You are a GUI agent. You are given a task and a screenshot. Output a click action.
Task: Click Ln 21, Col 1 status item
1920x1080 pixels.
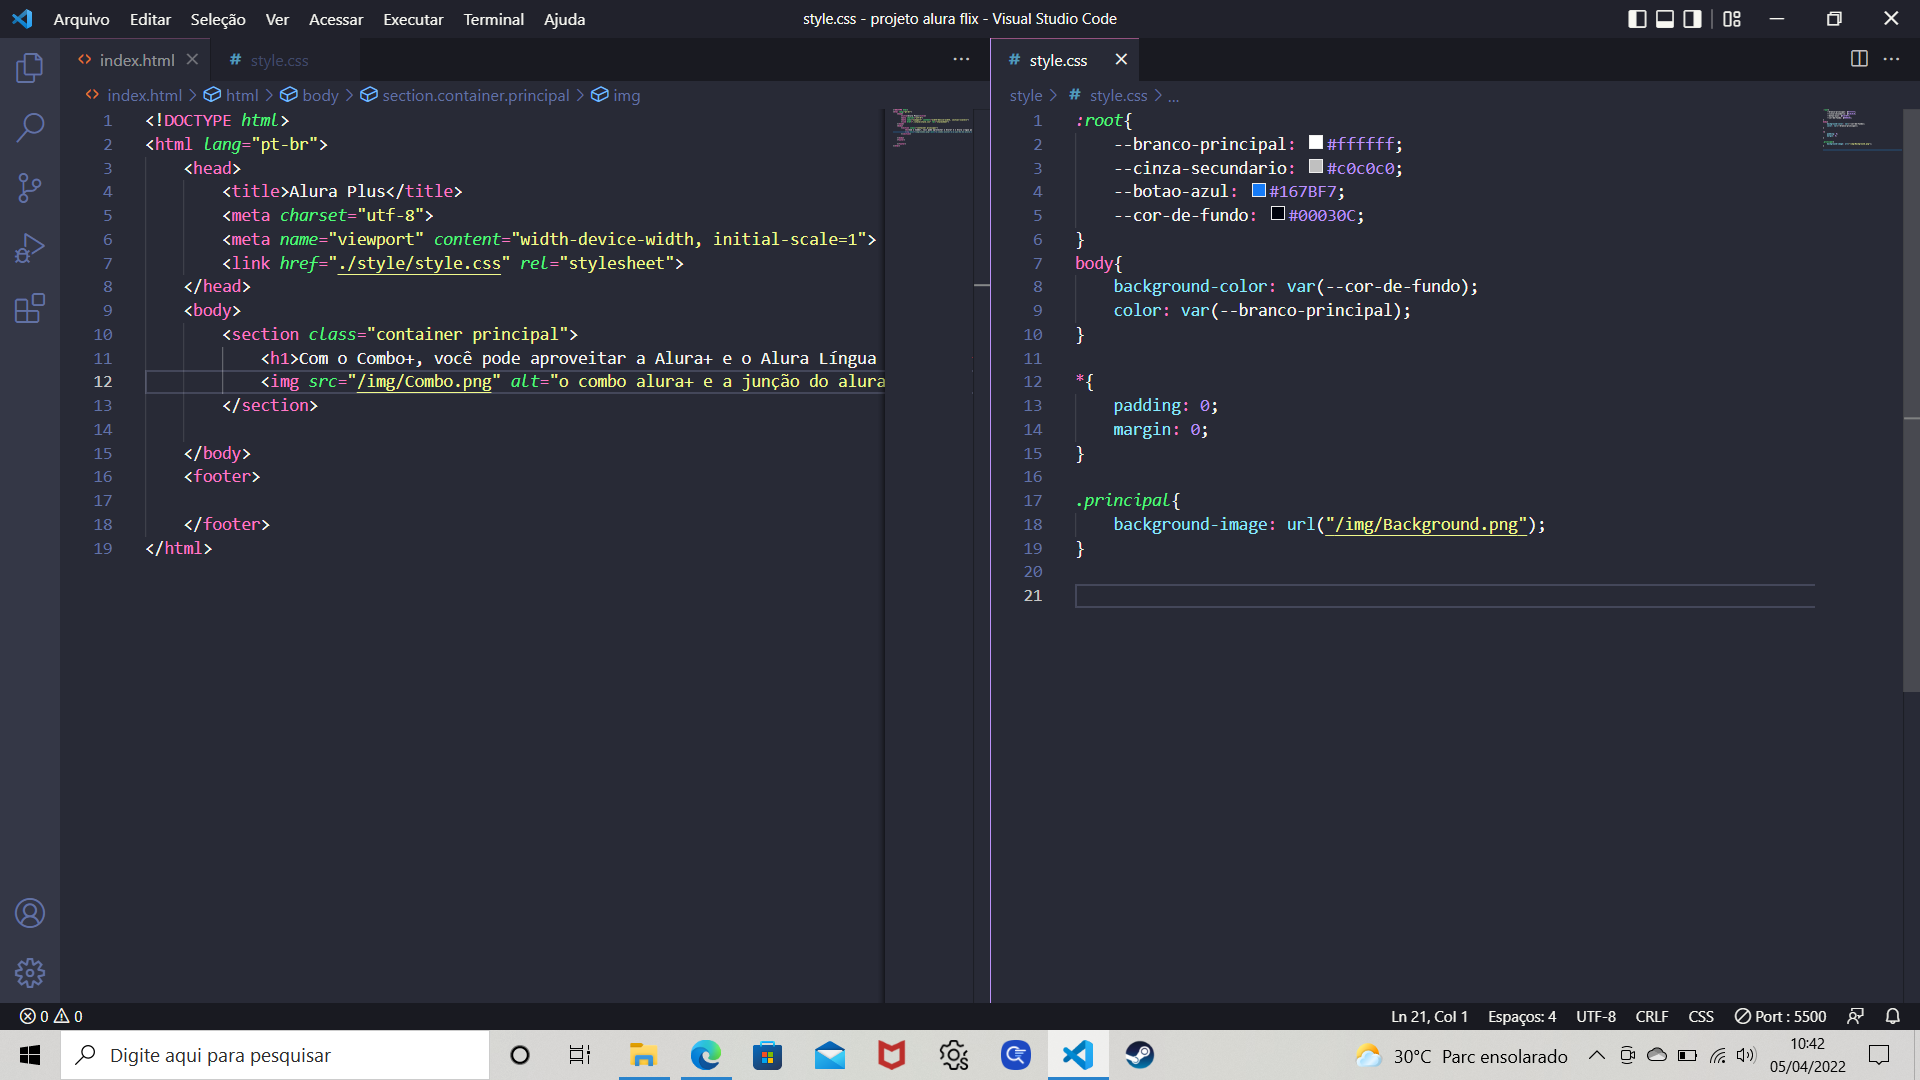coord(1429,1016)
